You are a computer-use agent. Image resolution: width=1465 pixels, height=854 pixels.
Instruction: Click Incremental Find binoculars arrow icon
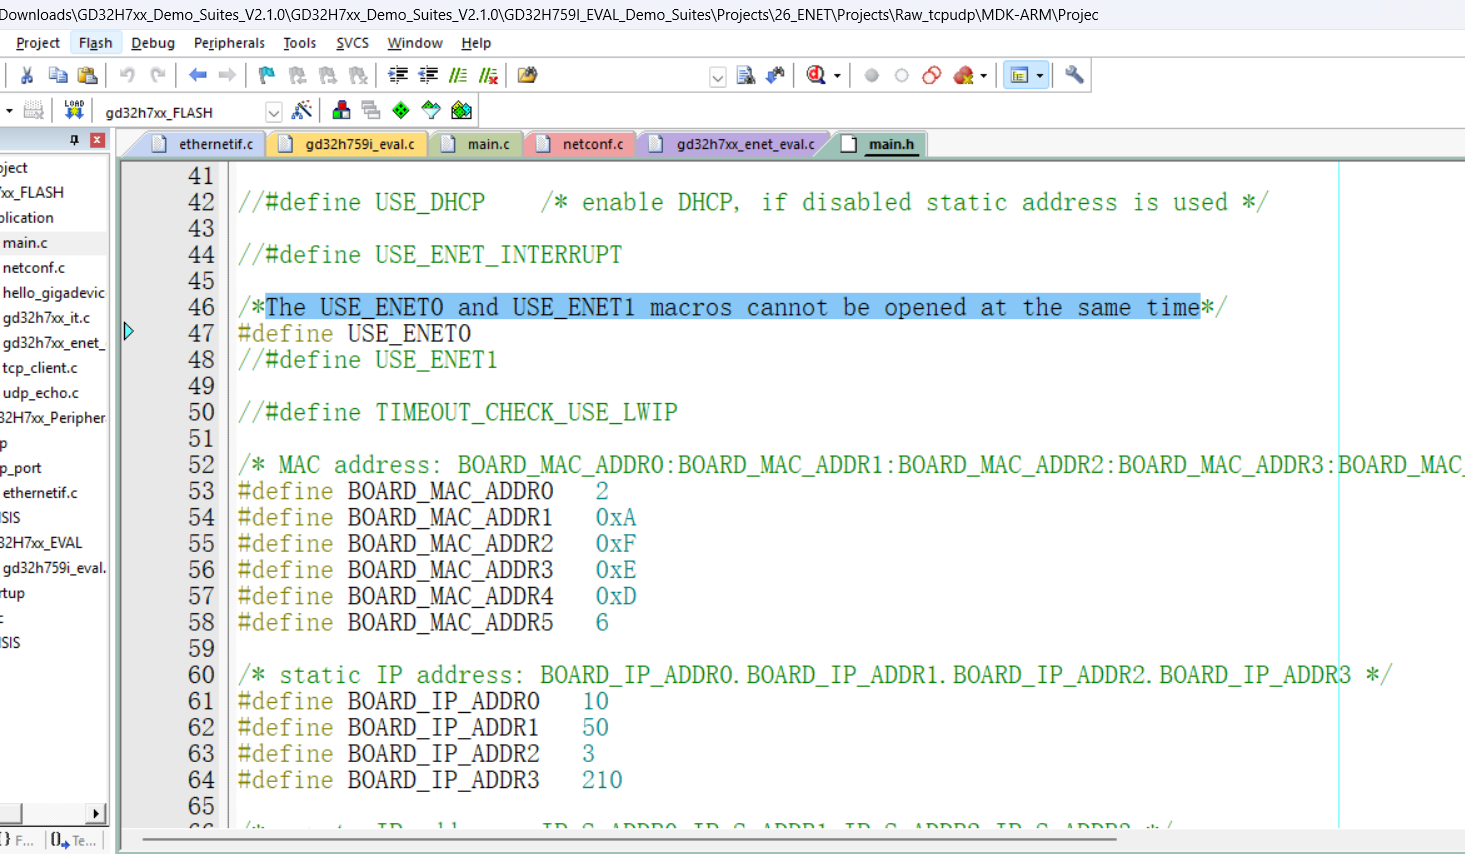point(775,75)
